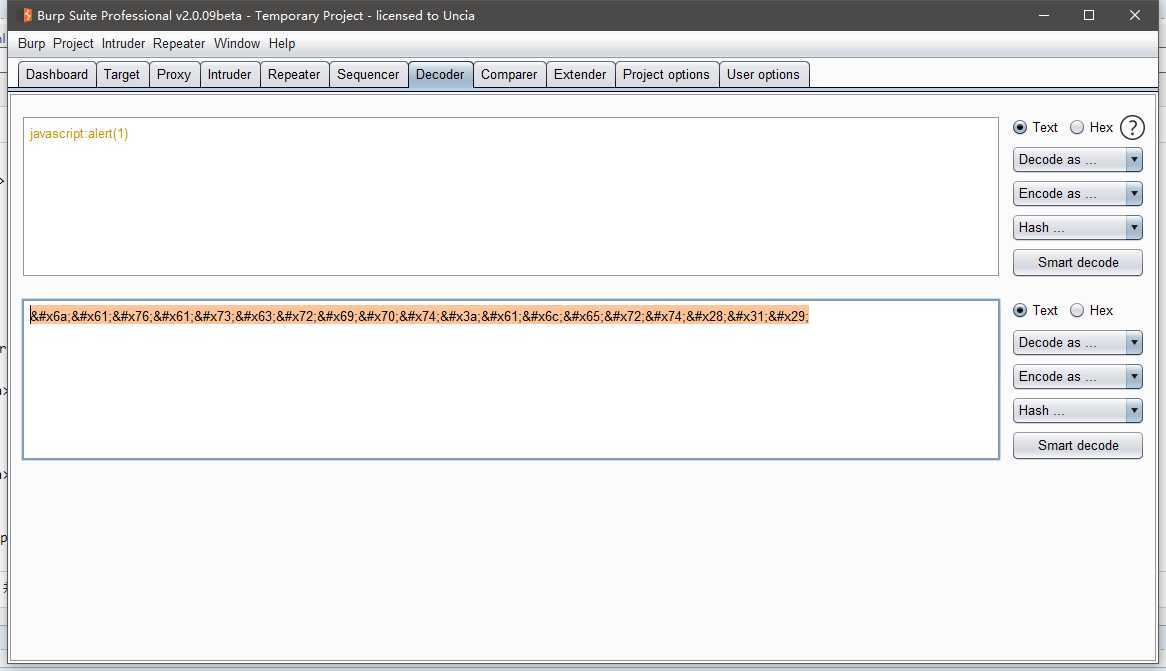Click the HTML-encoded output text in bottom panel

pos(419,316)
